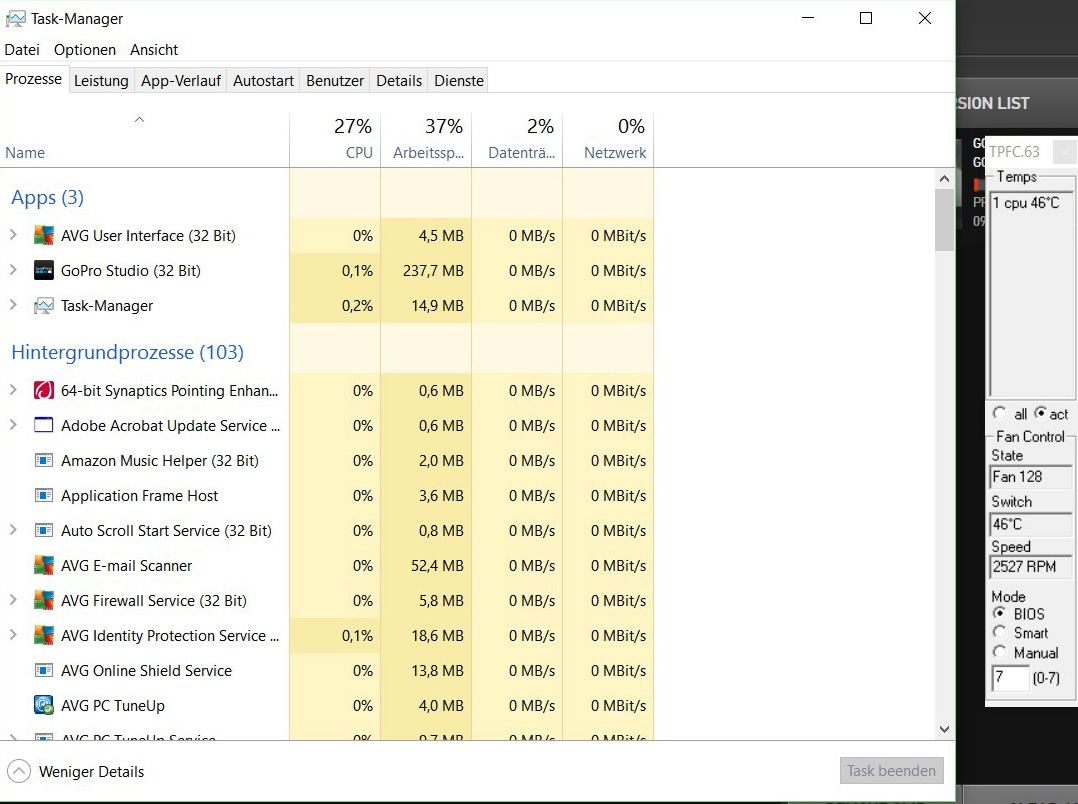Screen dimensions: 1078x804
Task: Sort by the Arbeitsspeicher column header
Action: point(426,140)
